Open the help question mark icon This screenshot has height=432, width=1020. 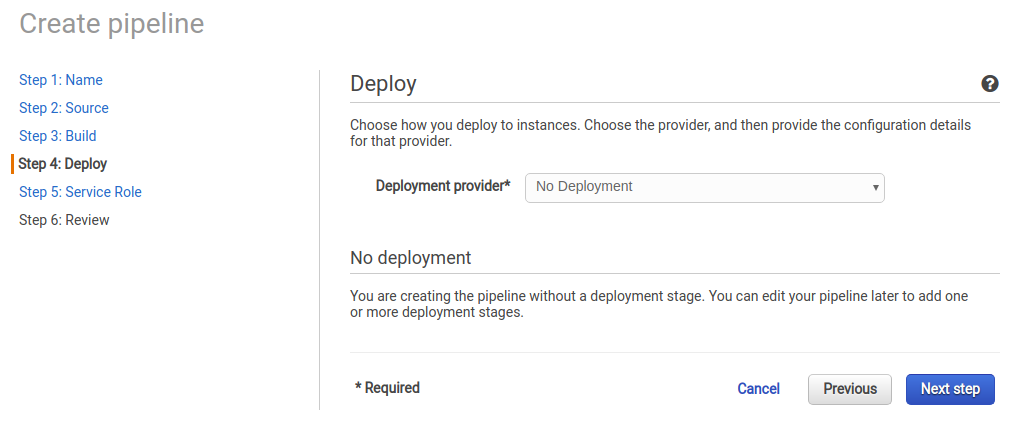pos(989,83)
